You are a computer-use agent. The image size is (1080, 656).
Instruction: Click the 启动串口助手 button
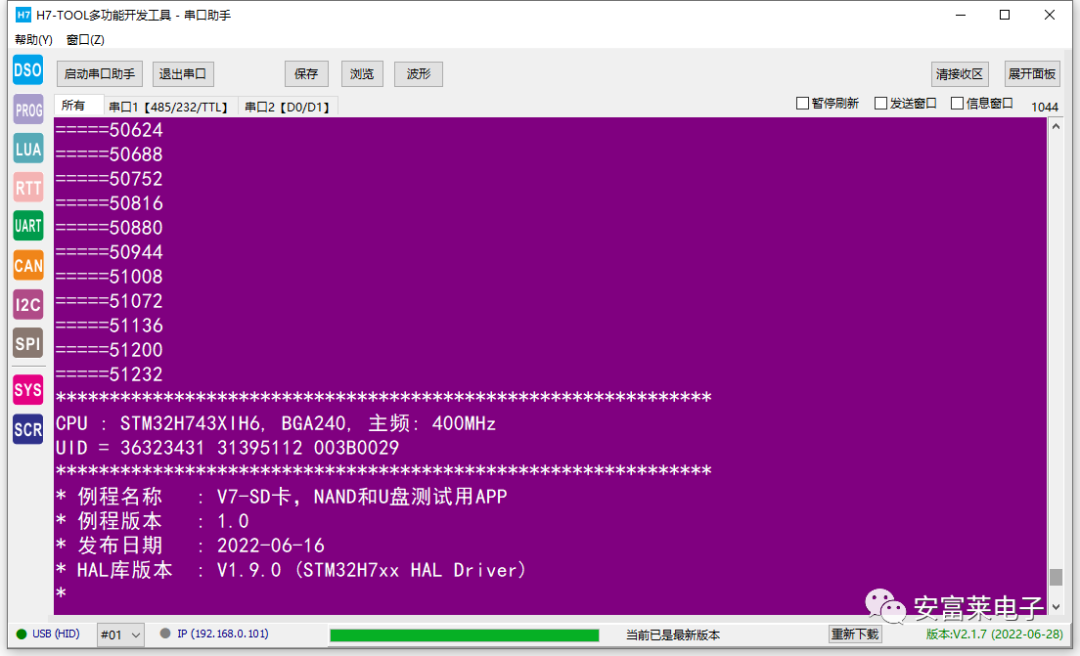pyautogui.click(x=100, y=74)
